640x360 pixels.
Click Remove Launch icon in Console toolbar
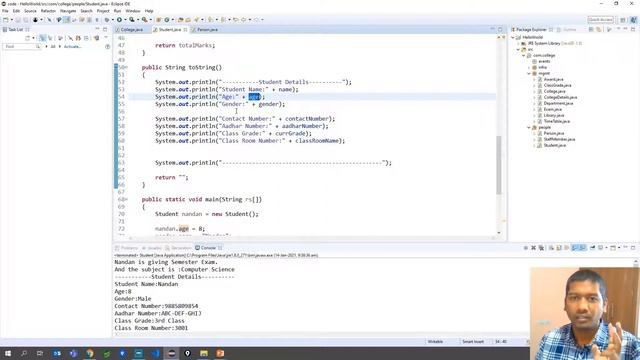(533, 248)
